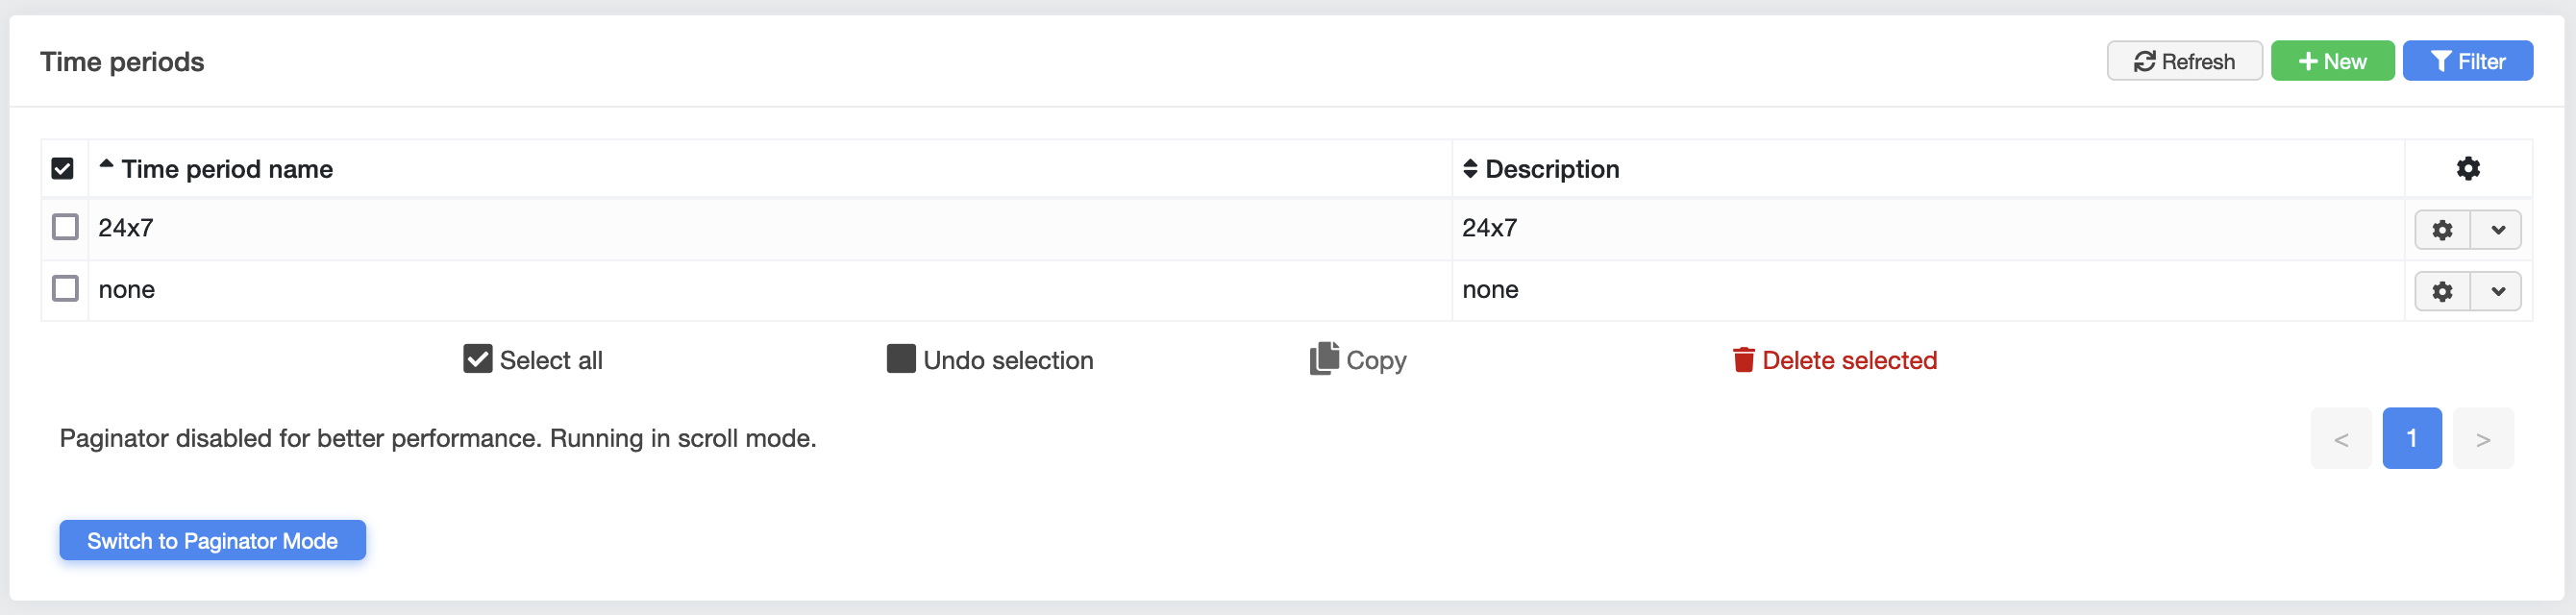Click the green New button
2576x615 pixels.
(x=2332, y=61)
